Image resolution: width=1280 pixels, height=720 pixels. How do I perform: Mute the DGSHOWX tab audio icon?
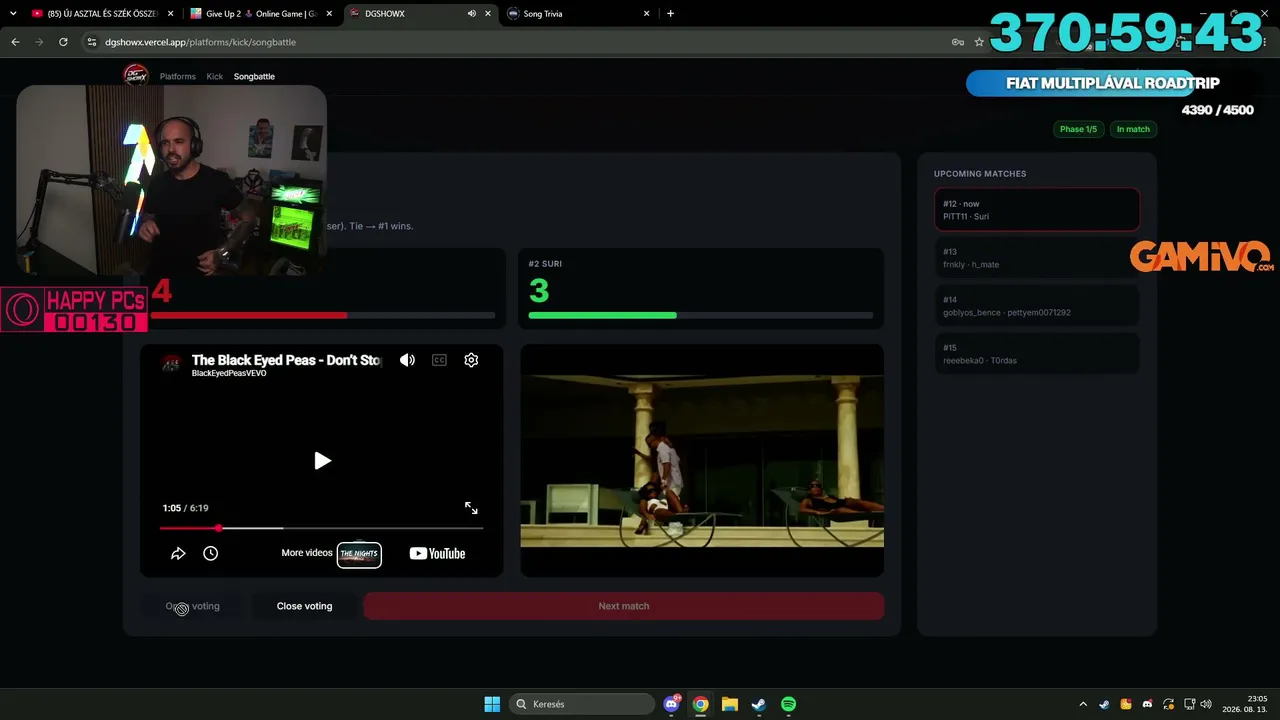coord(471,14)
